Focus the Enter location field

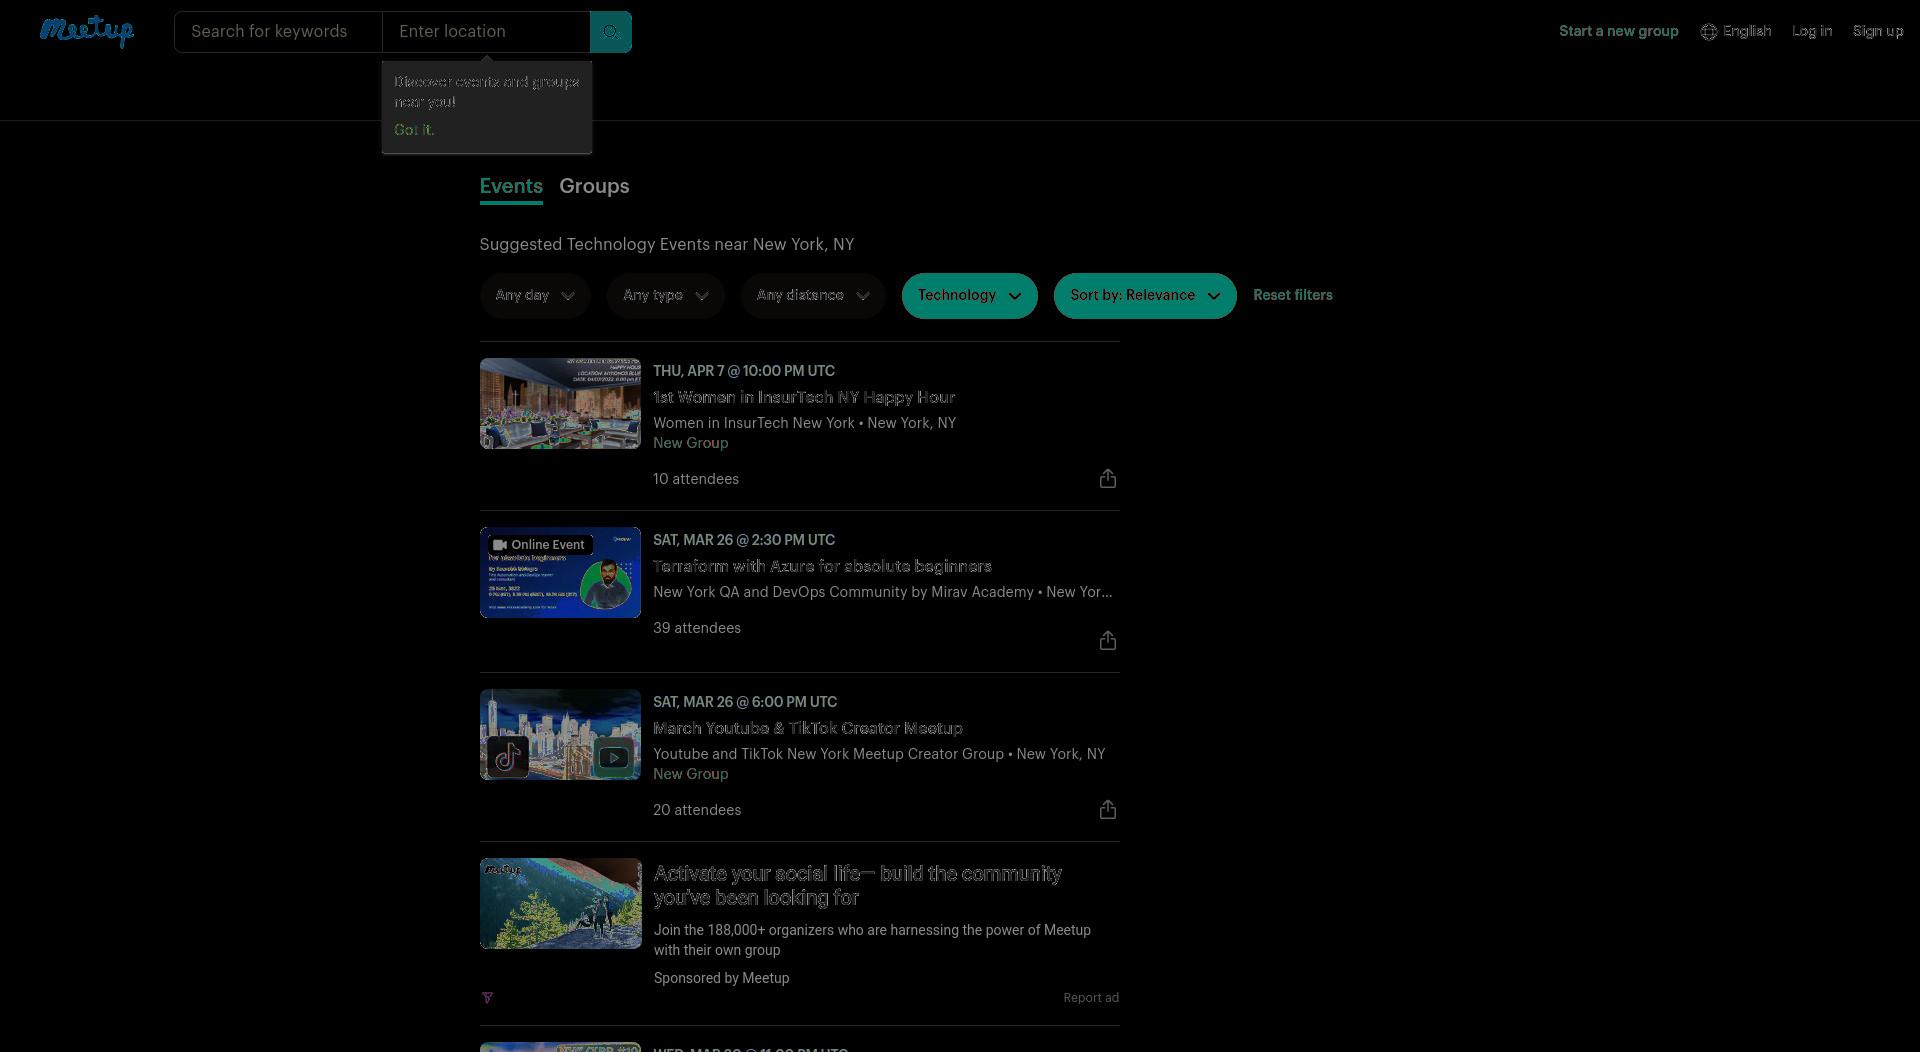pos(486,32)
